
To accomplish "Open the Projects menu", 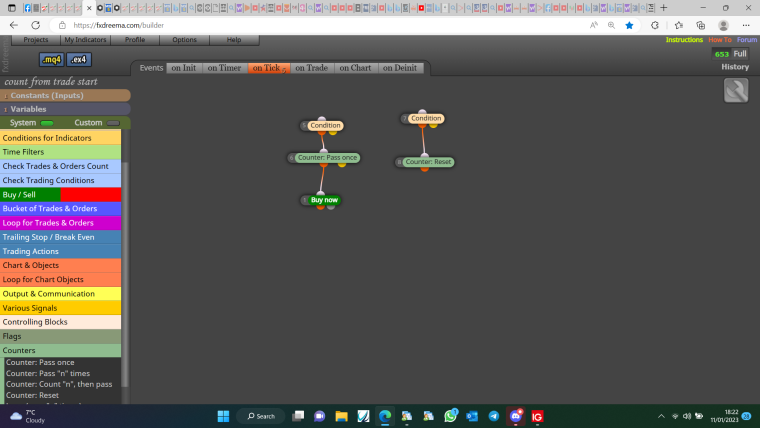I will [x=36, y=40].
